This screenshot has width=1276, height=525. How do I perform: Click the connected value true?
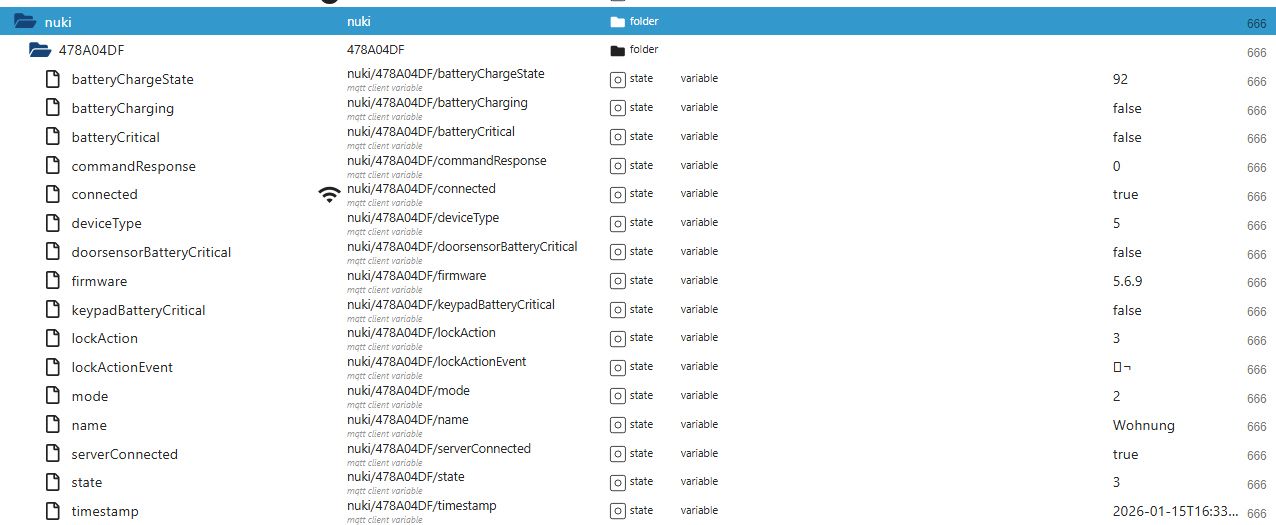point(1125,194)
